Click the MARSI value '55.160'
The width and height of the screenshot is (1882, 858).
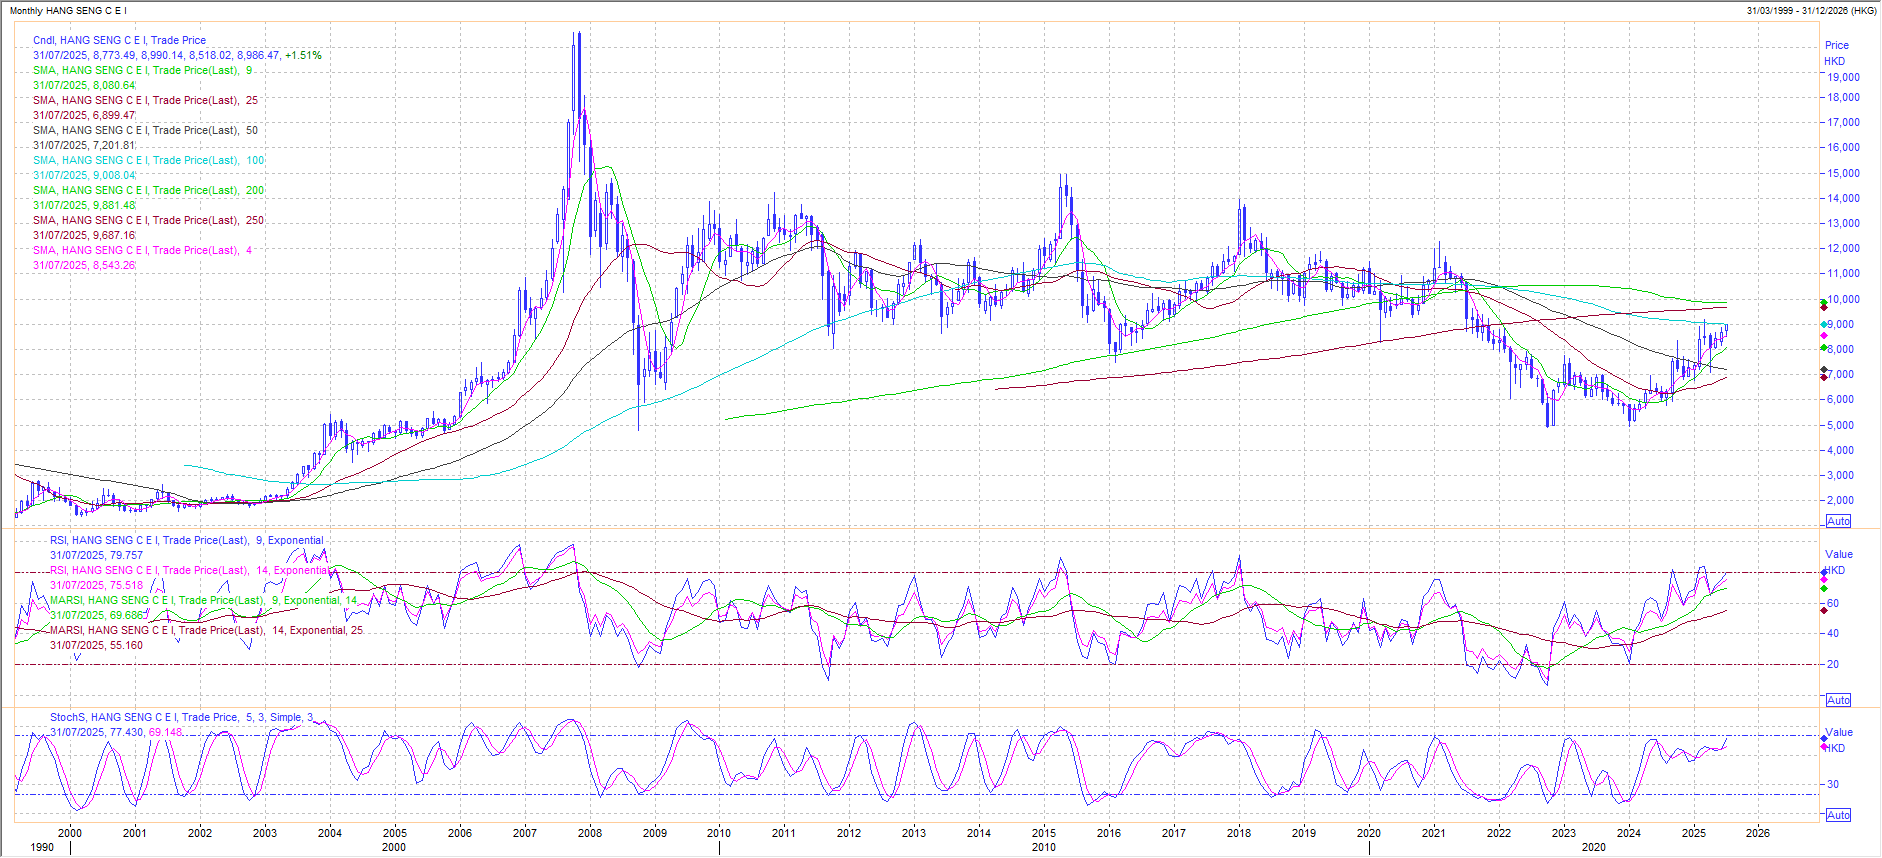click(126, 646)
